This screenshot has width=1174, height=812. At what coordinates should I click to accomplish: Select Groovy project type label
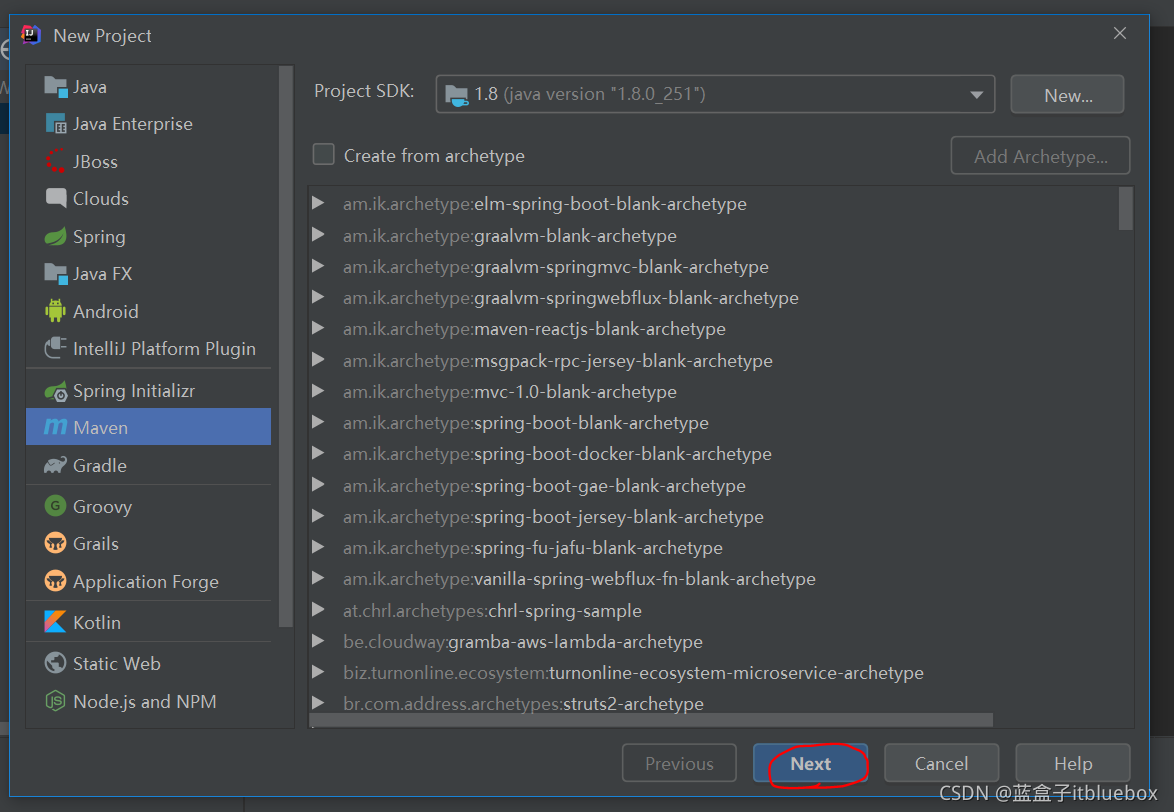(103, 507)
